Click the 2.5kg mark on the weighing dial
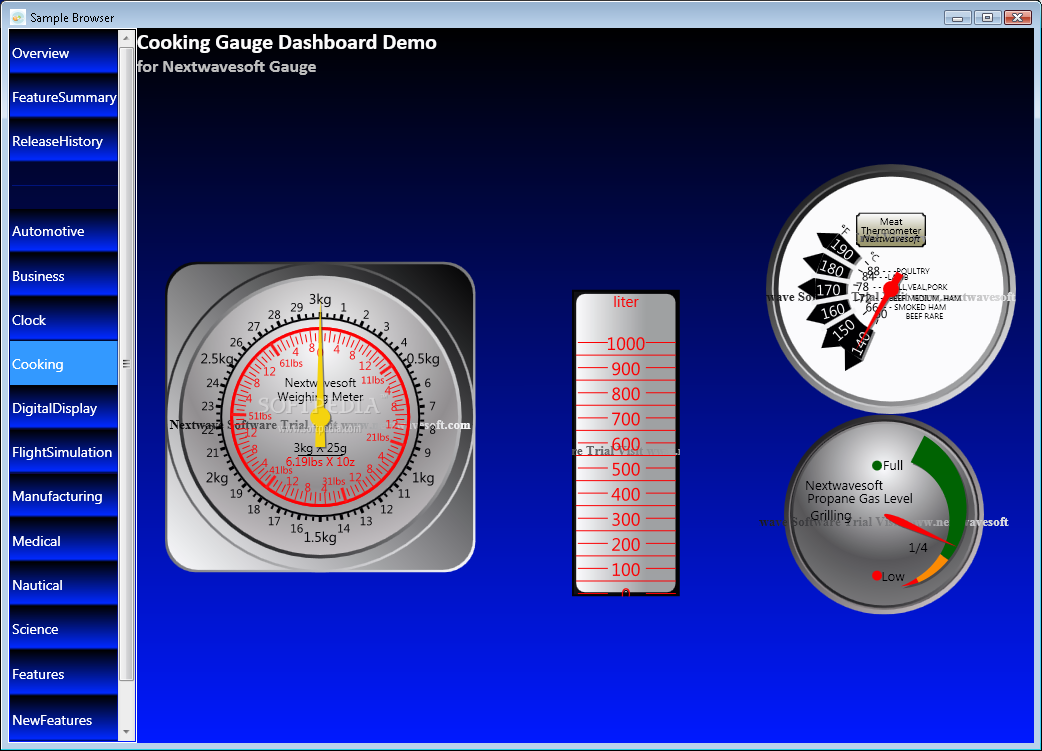The height and width of the screenshot is (751, 1042). tap(217, 359)
